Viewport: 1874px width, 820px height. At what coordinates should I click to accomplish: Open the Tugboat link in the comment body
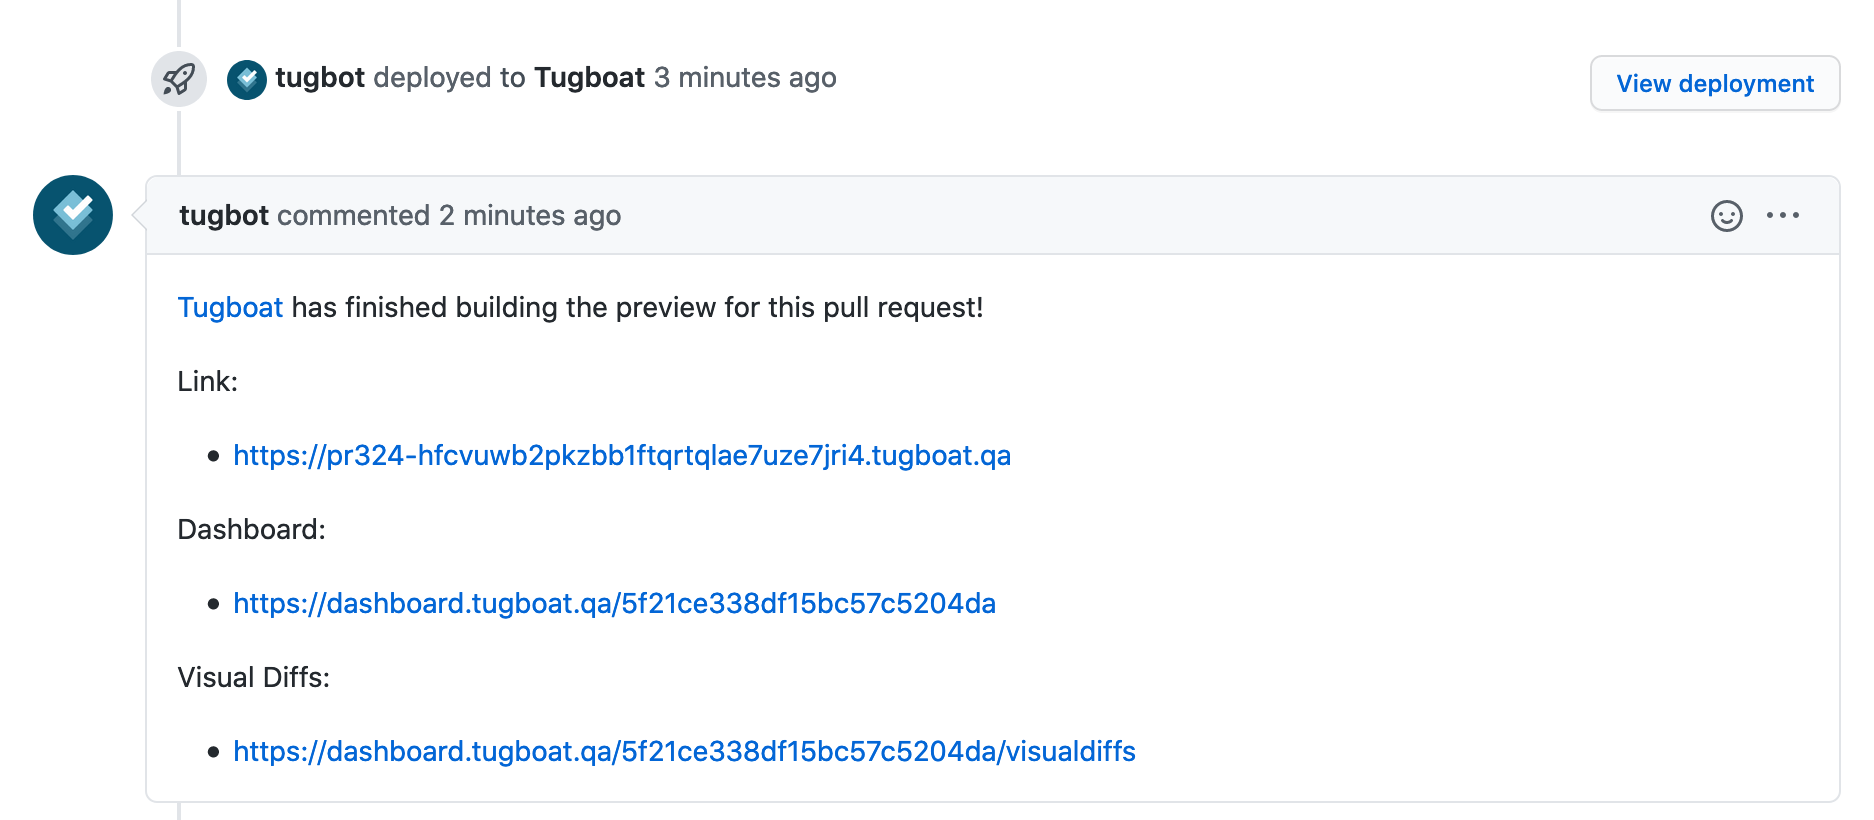coord(230,307)
